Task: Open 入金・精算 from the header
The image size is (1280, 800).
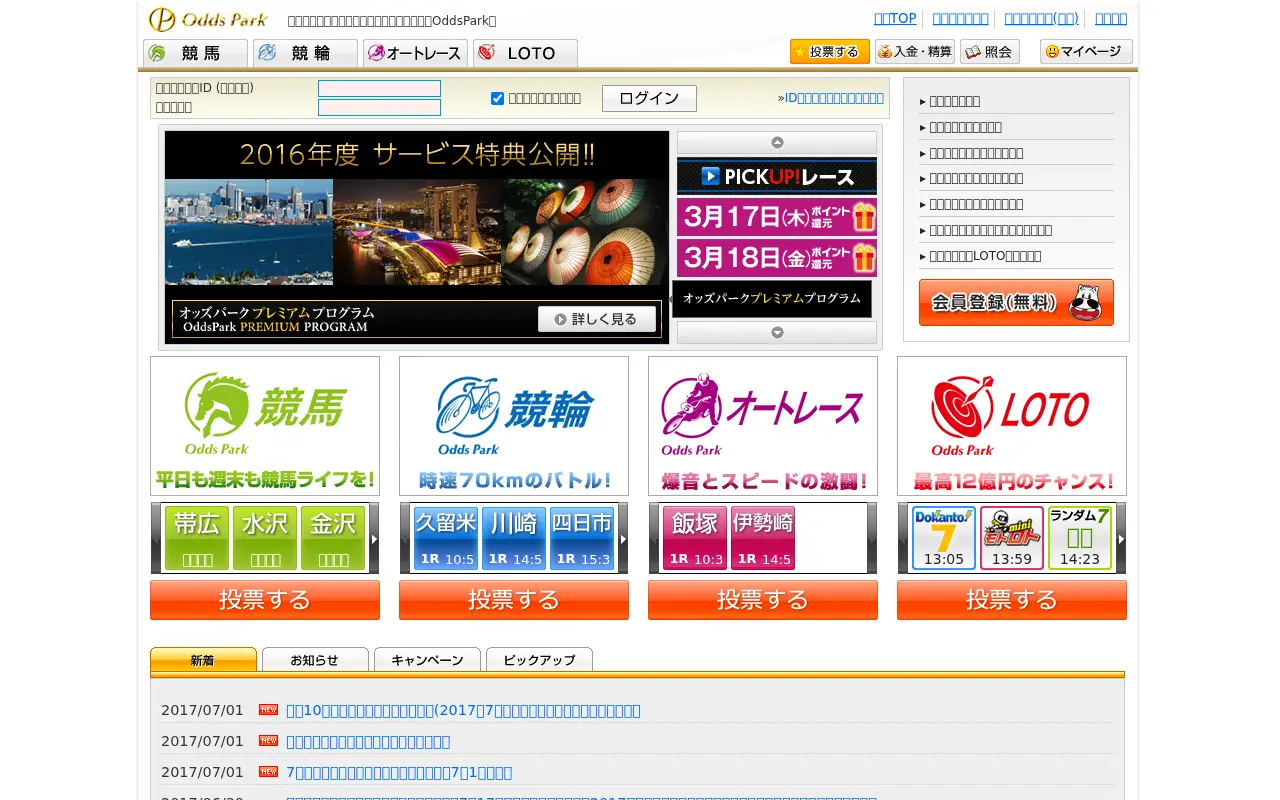Action: click(x=915, y=52)
